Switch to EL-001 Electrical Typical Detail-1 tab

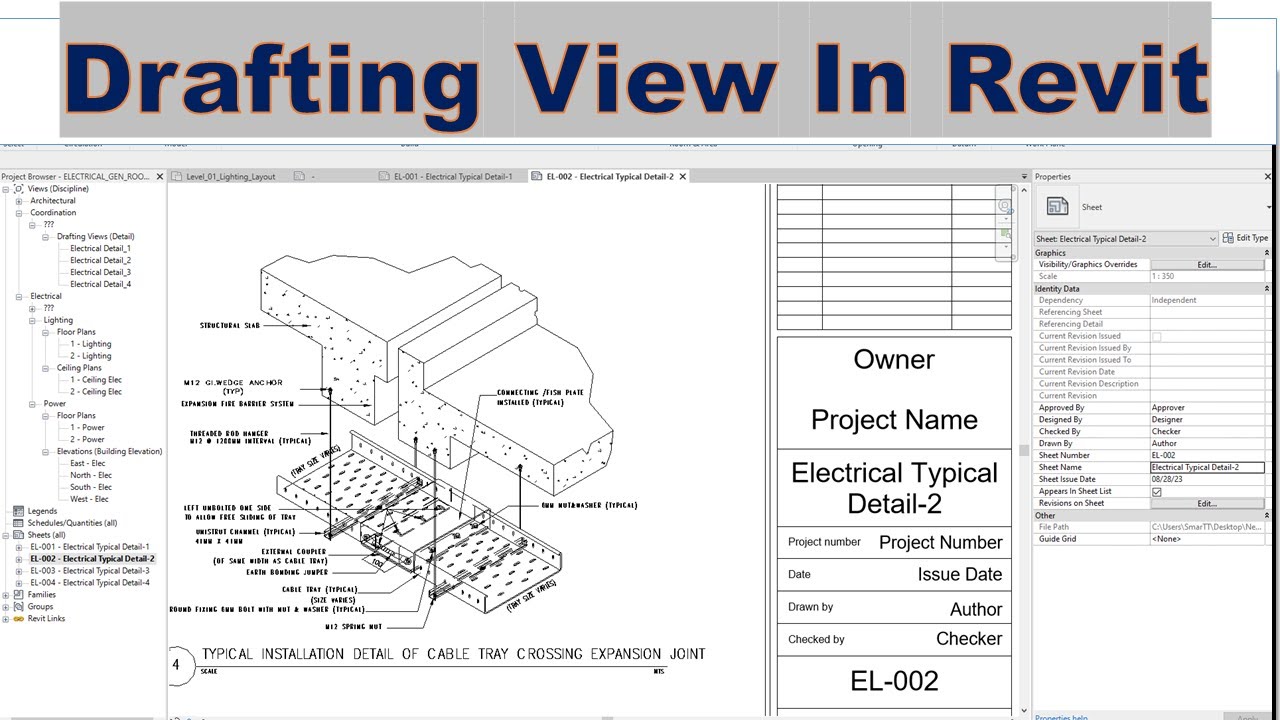point(453,177)
